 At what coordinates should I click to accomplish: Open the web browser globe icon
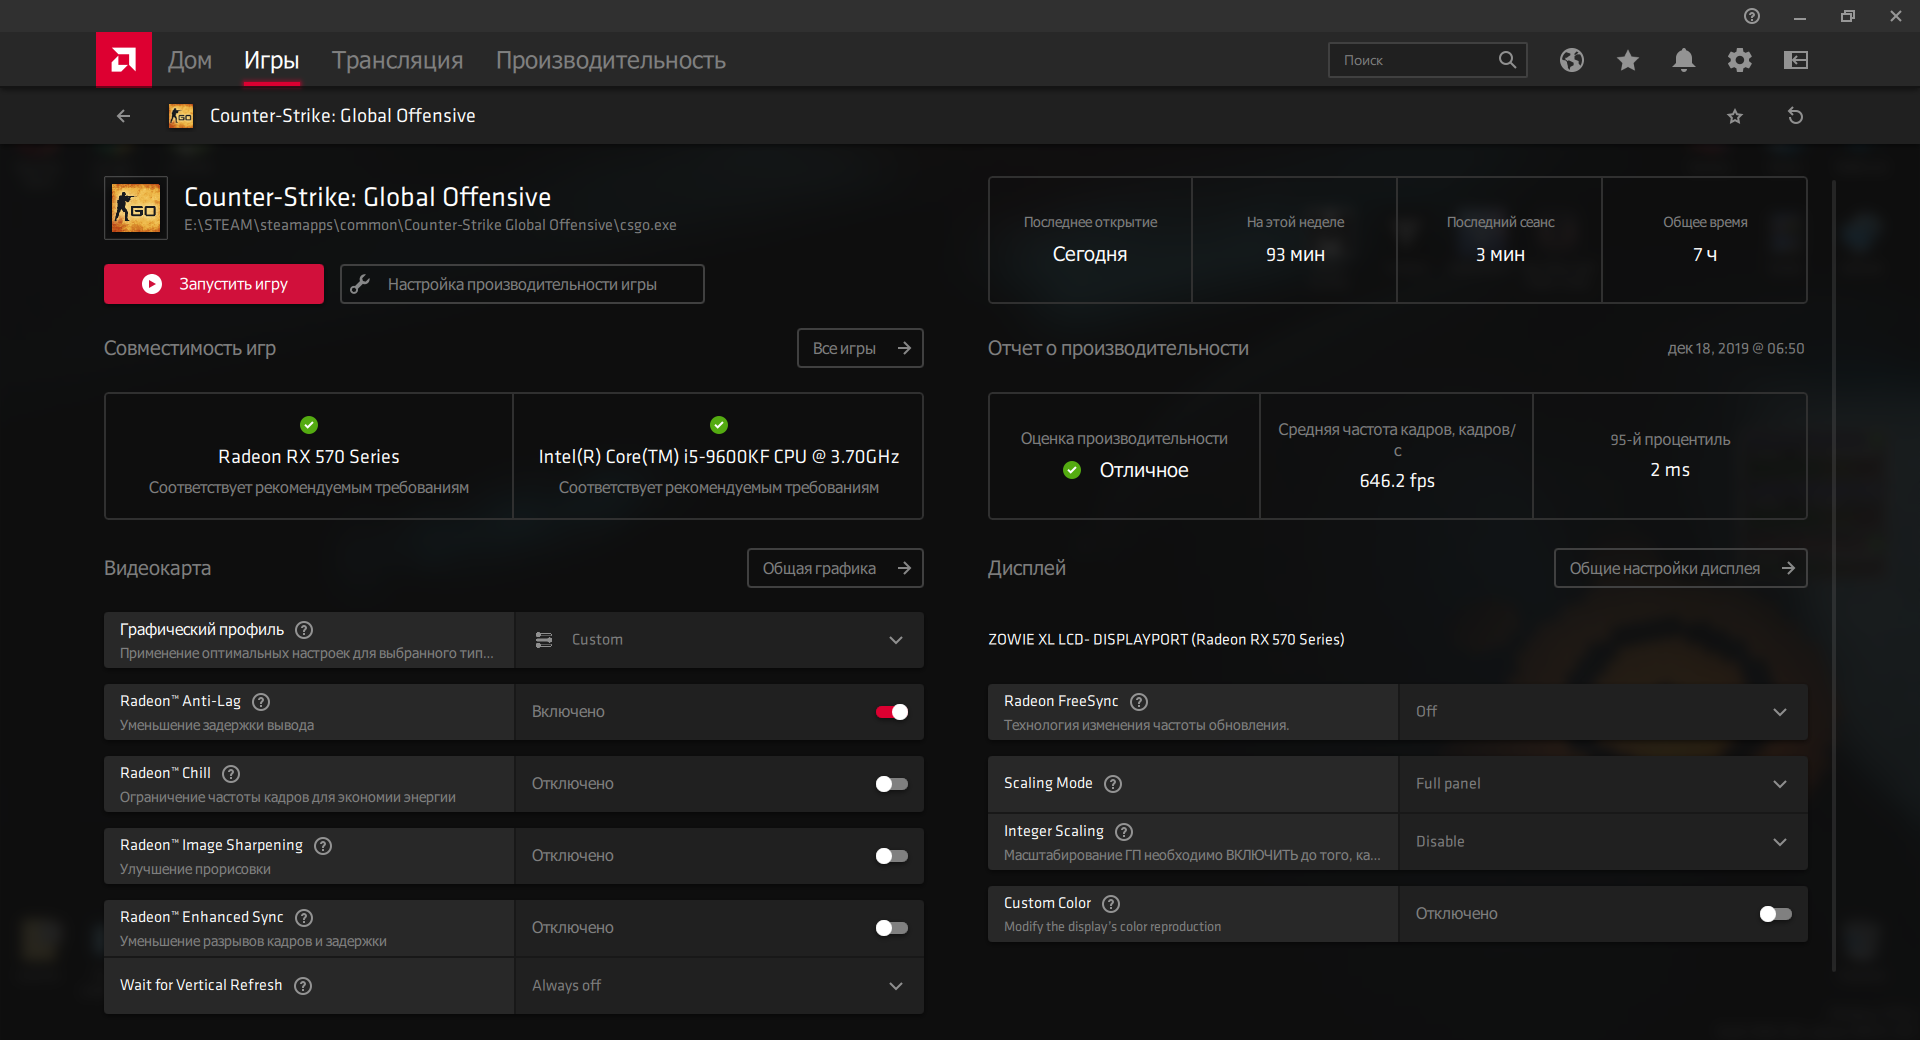(1572, 60)
